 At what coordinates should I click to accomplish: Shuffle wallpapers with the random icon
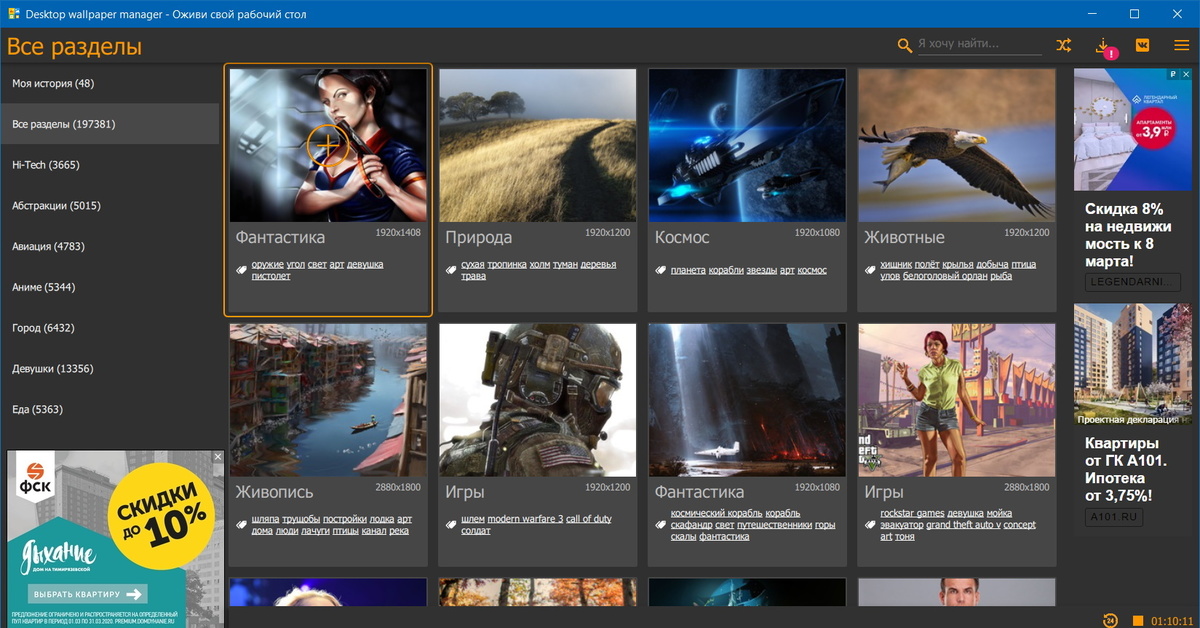pyautogui.click(x=1063, y=45)
